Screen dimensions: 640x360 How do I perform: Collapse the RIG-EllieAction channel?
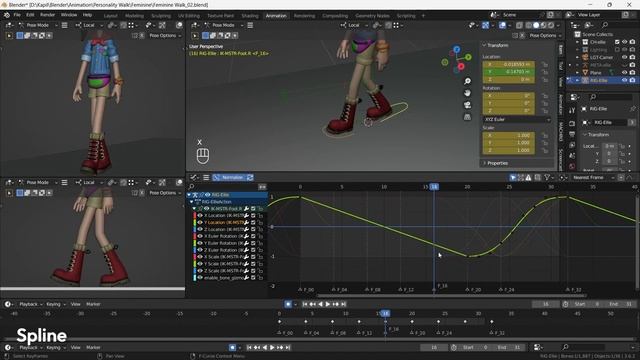point(191,202)
